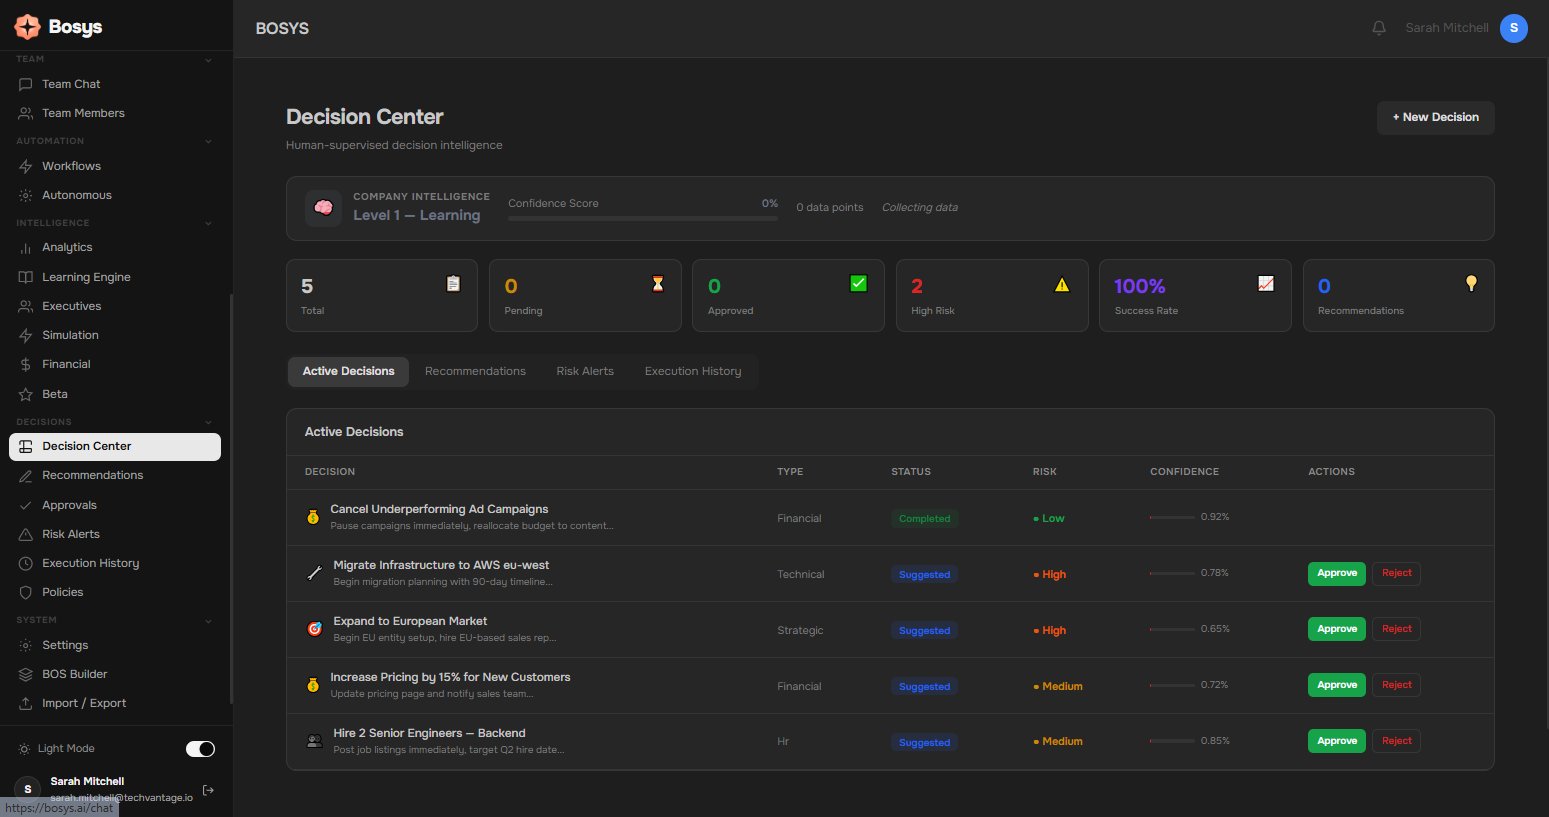
Task: Click the Bosys logo icon
Action: pos(27,27)
